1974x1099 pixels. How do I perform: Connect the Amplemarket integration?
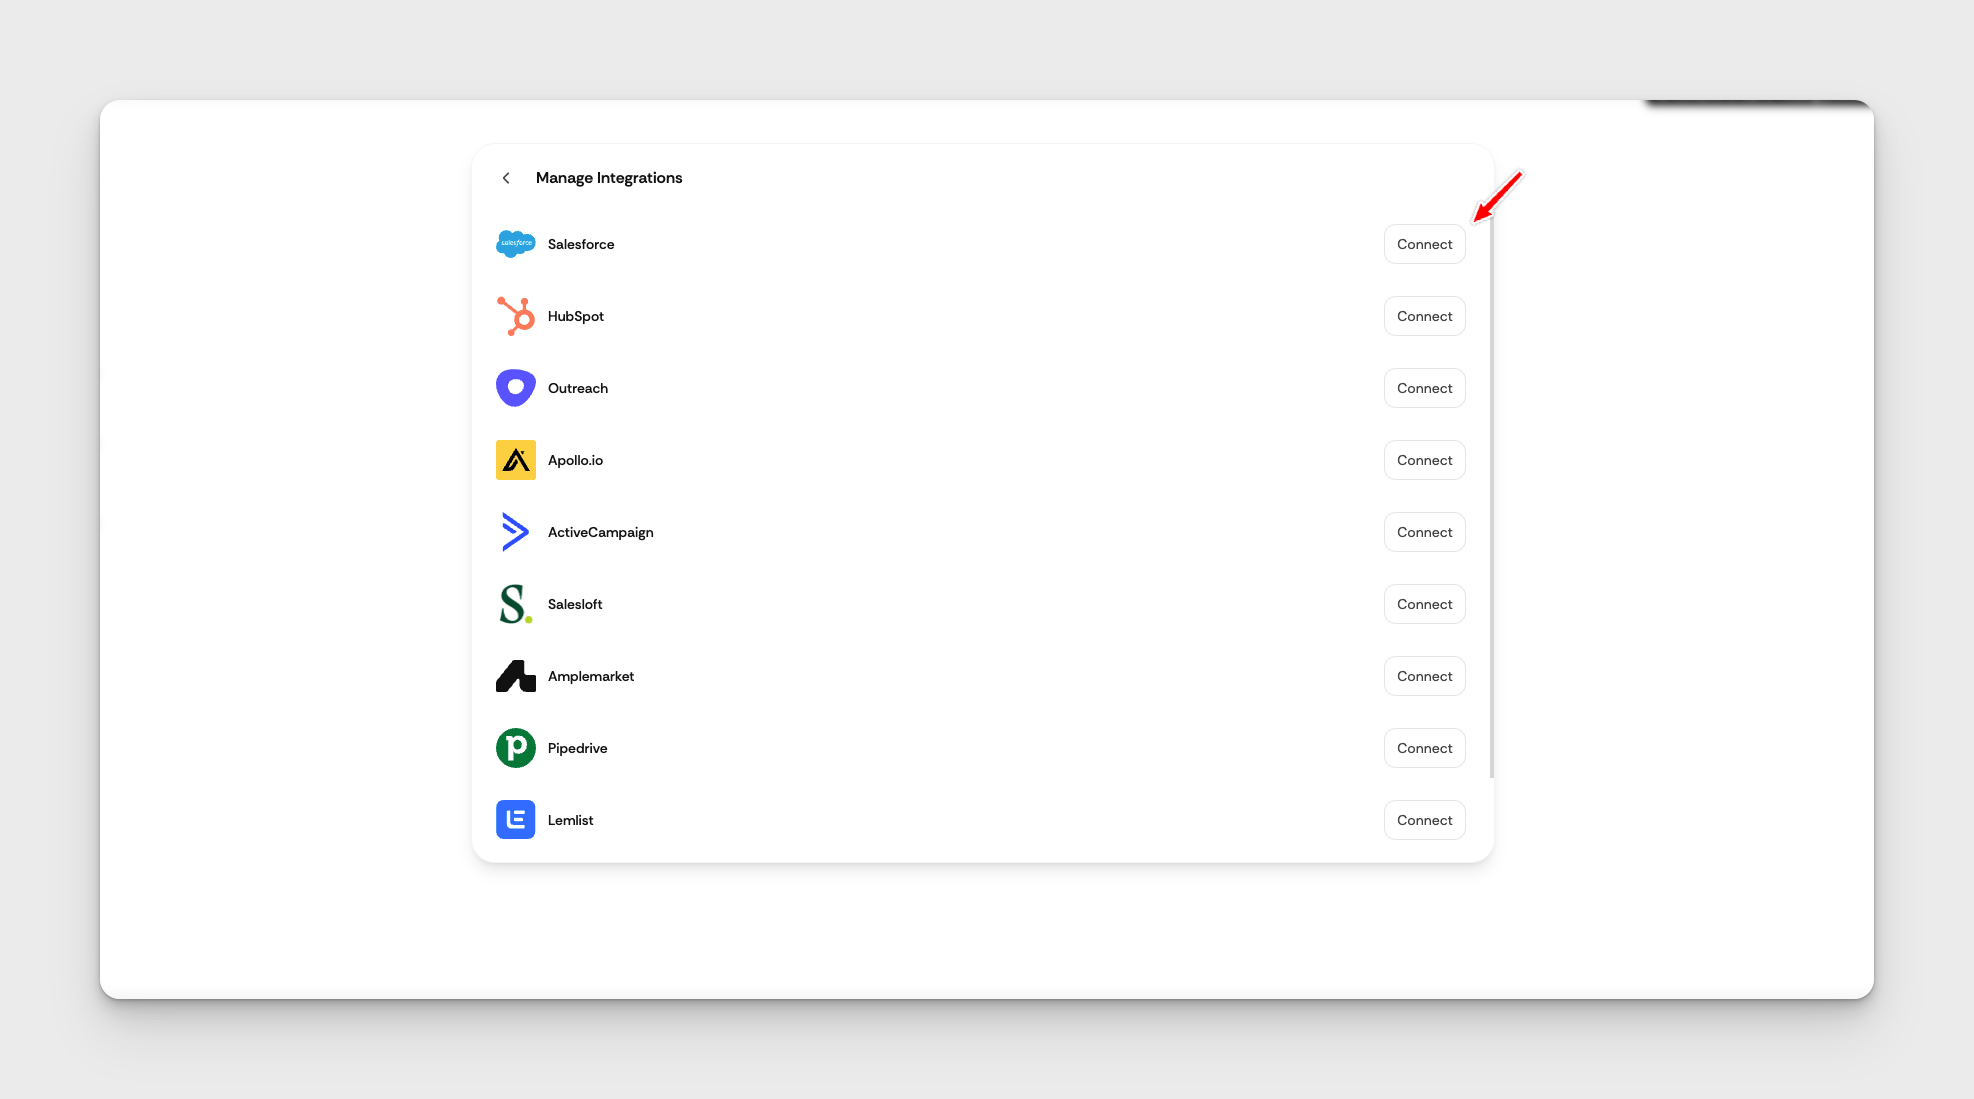coord(1424,676)
